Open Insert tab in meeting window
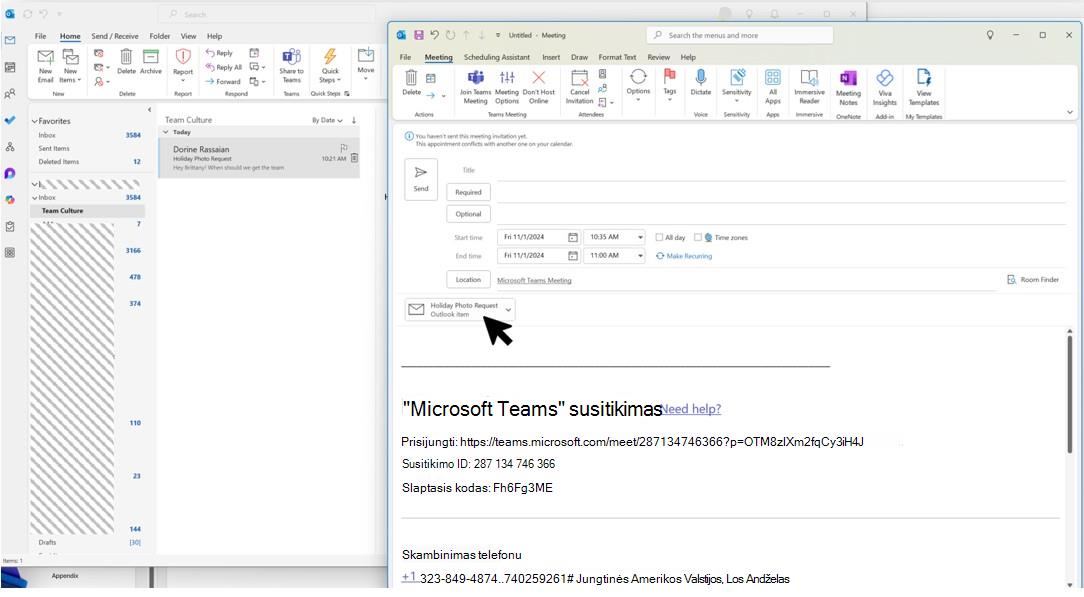Viewport: 1084px width, 597px height. 551,57
